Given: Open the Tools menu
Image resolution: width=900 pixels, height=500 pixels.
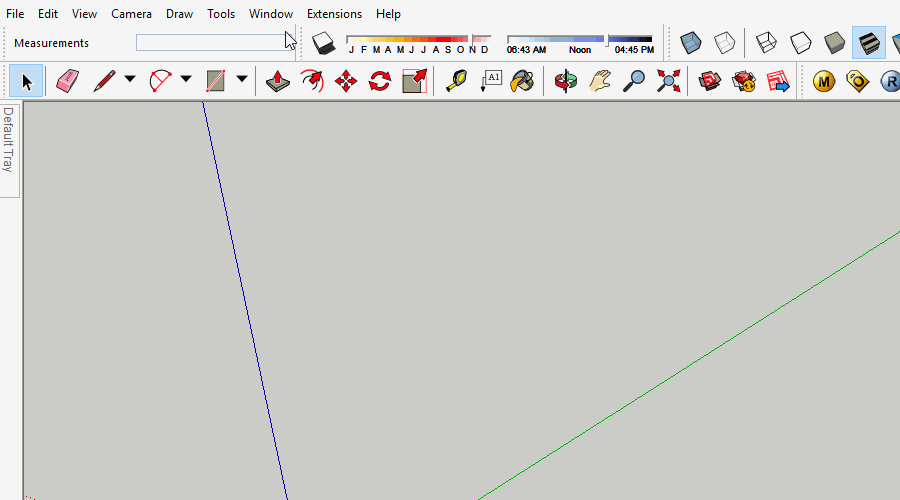Looking at the screenshot, I should pos(221,14).
